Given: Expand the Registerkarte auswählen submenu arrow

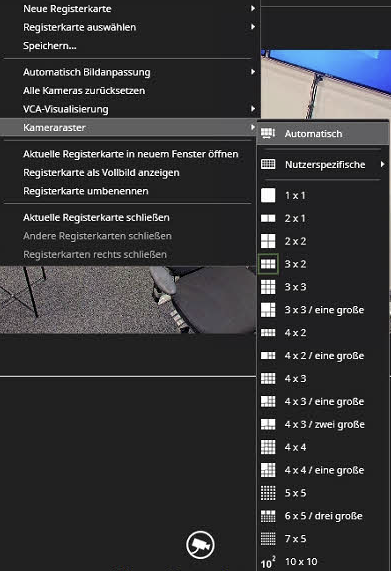Looking at the screenshot, I should (253, 27).
